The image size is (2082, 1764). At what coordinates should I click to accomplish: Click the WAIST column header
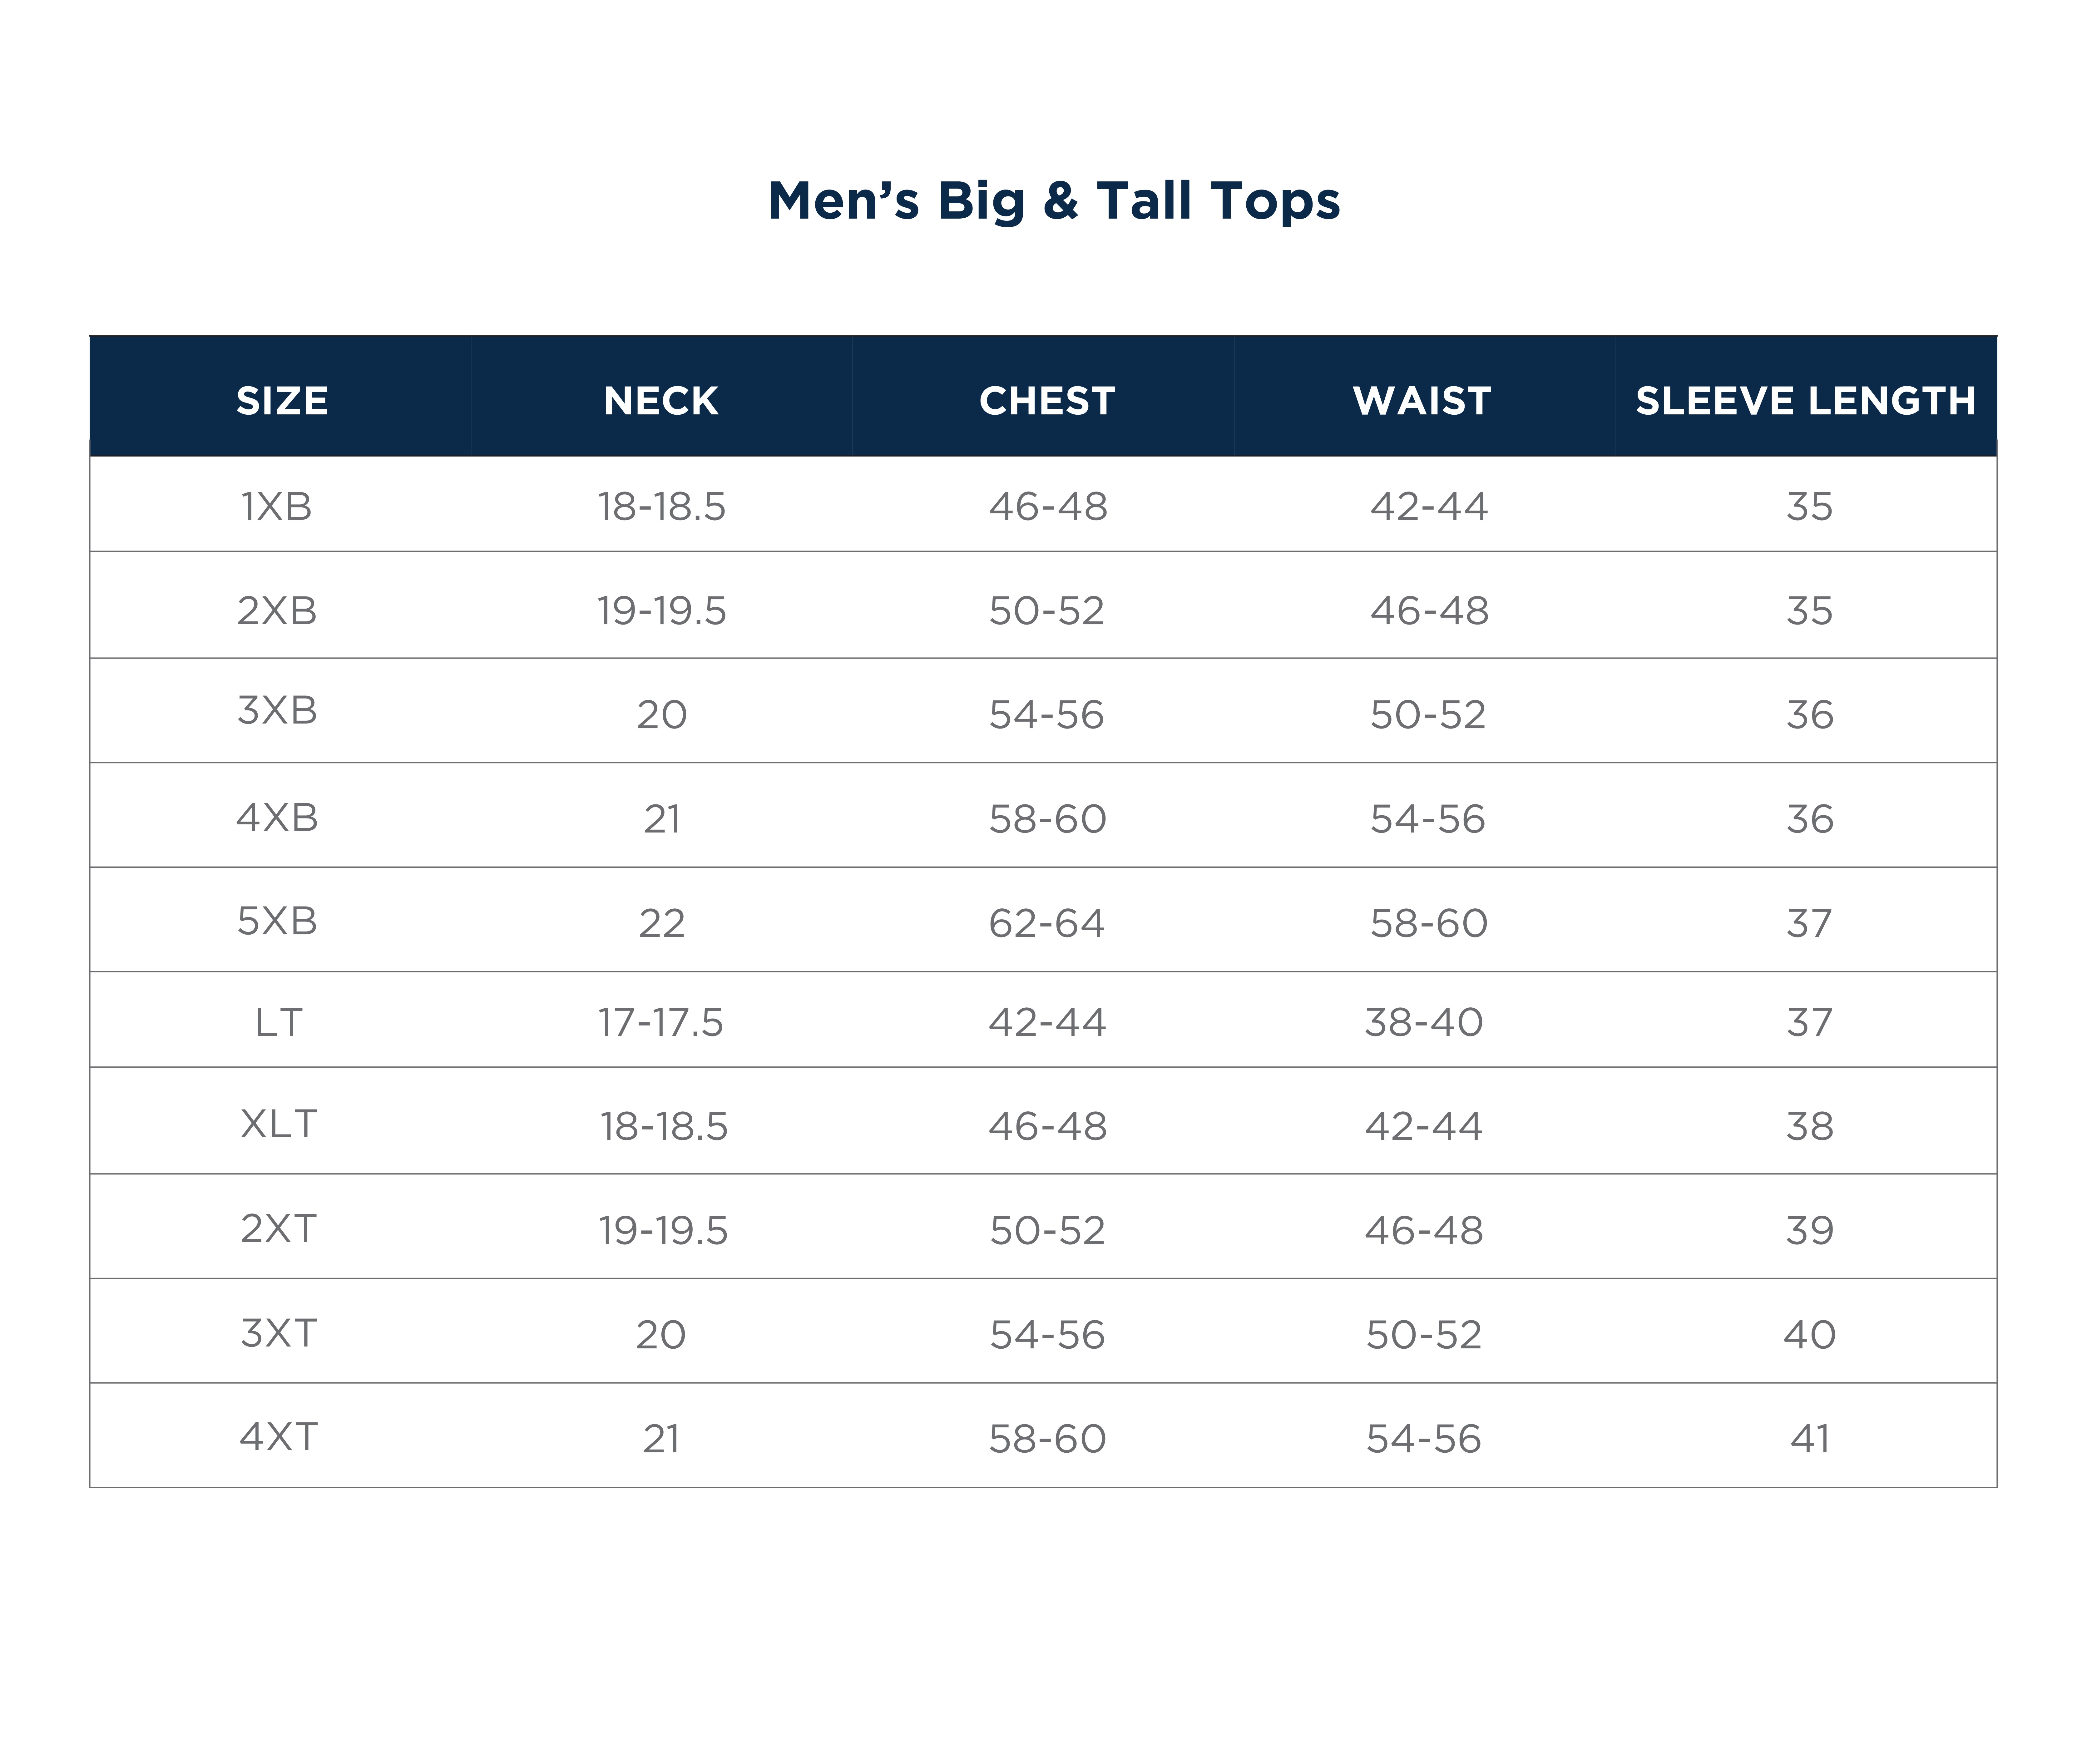click(x=1422, y=401)
